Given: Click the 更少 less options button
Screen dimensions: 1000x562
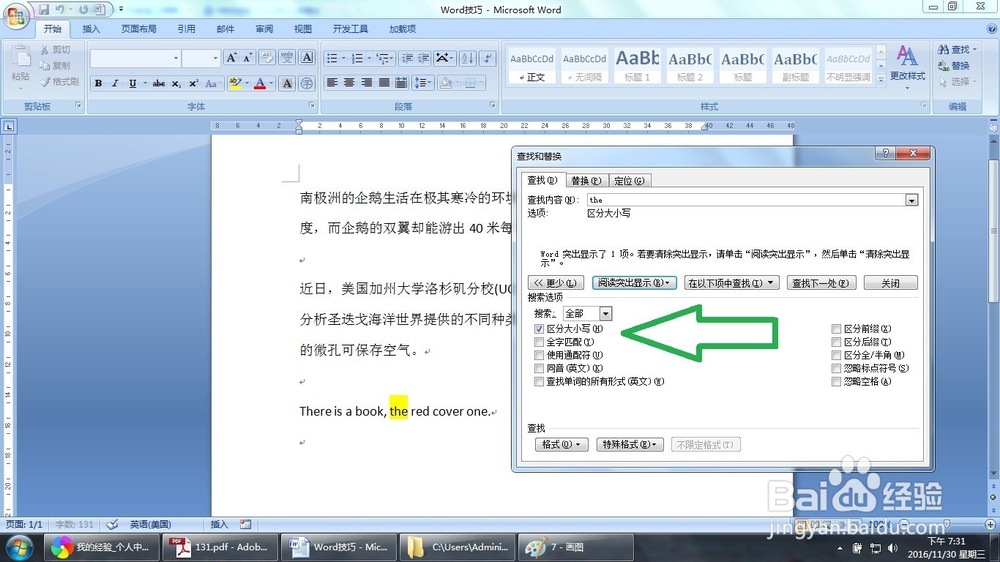Looking at the screenshot, I should [x=555, y=283].
